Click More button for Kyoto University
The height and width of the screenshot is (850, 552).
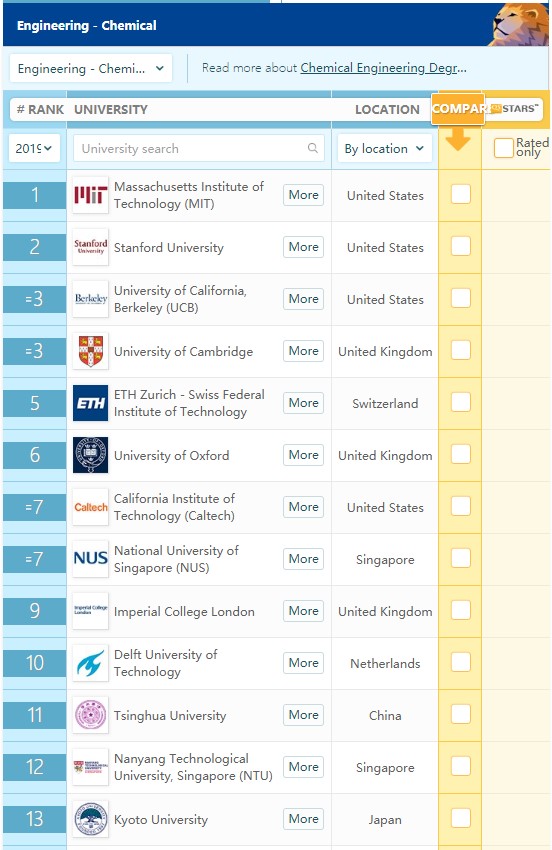coord(303,819)
